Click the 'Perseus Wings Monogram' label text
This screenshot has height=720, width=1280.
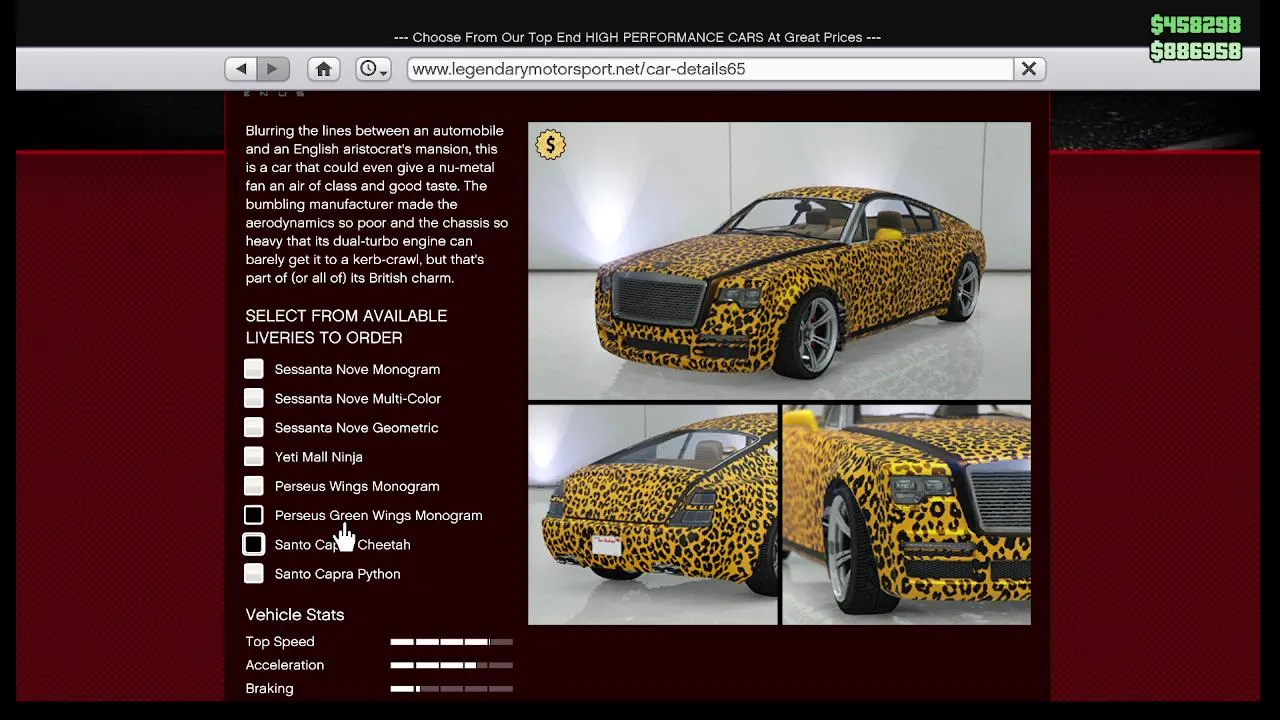pos(357,486)
